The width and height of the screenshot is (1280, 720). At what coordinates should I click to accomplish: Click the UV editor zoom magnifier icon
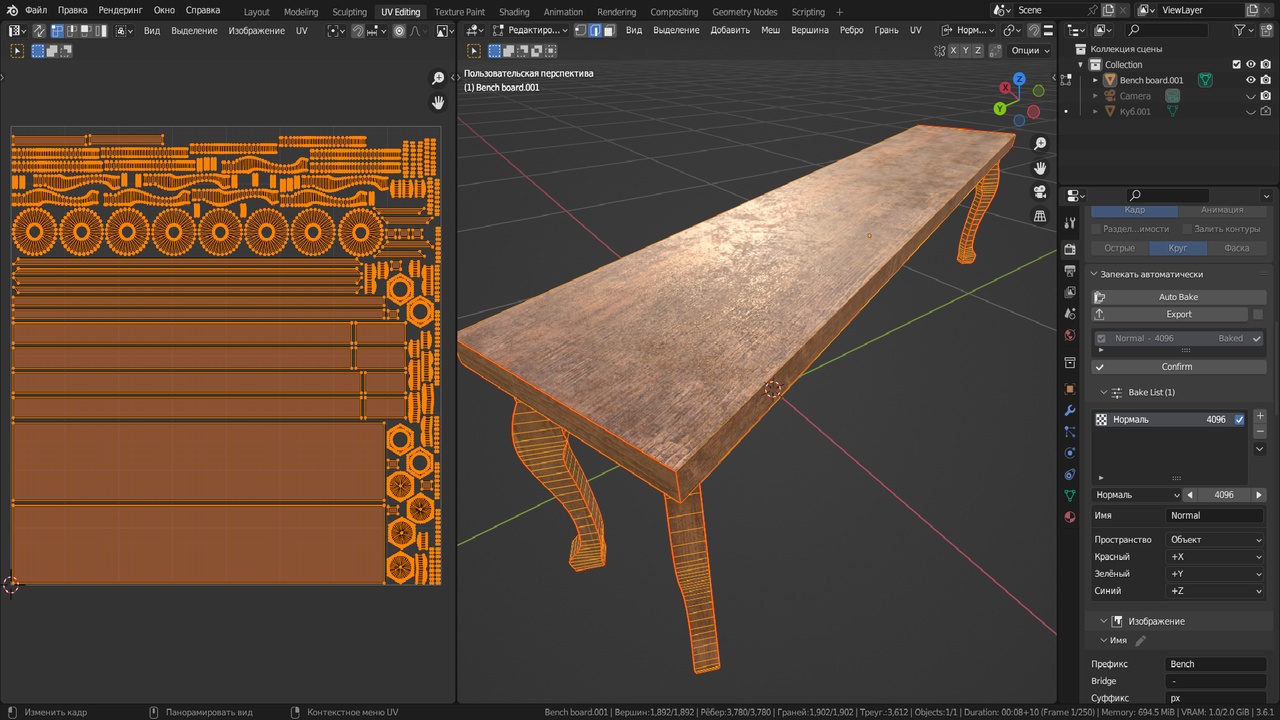click(x=438, y=79)
